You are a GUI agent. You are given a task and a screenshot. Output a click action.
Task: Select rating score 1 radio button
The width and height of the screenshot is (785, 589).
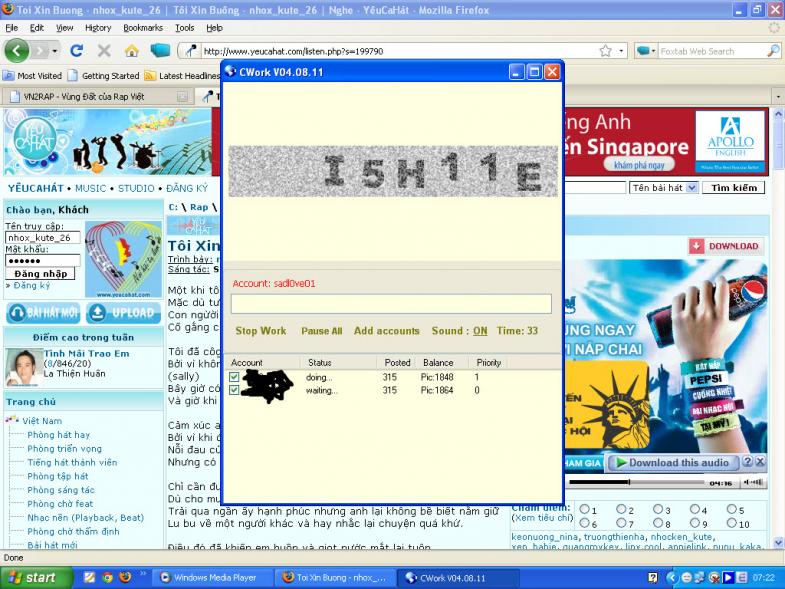(584, 509)
